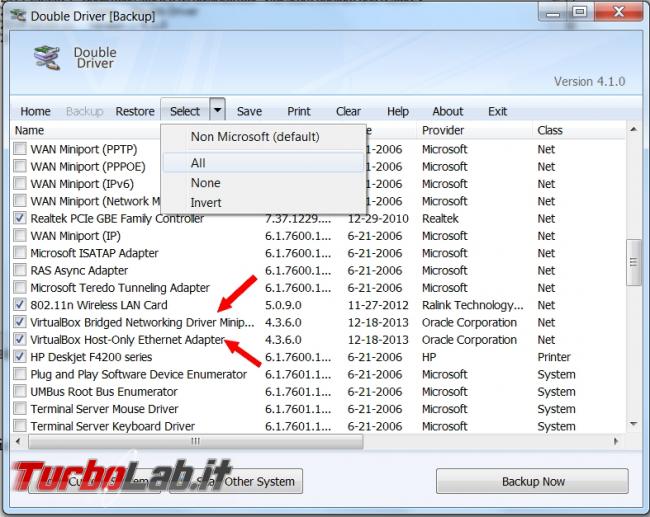Select HP provider cell

pos(429,357)
